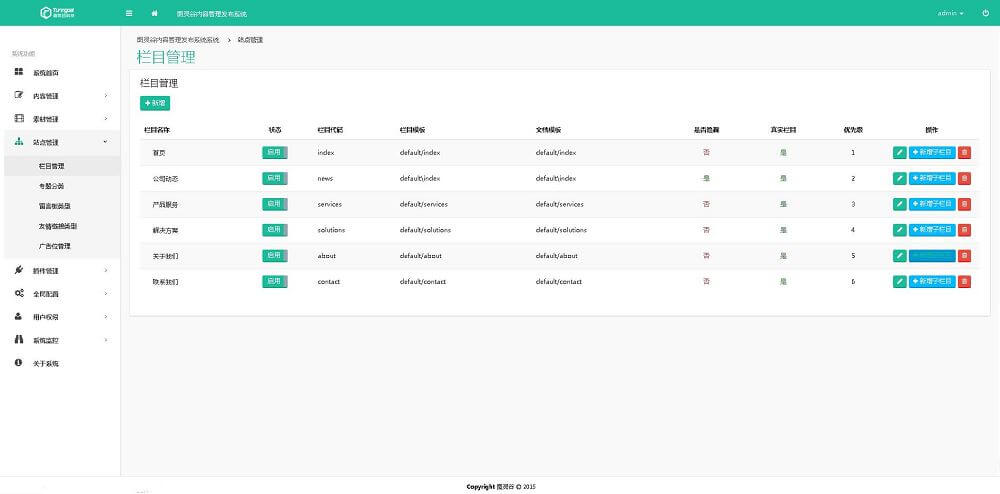Toggle the 启用 status switch for services row
This screenshot has width=1000, height=494.
click(274, 204)
